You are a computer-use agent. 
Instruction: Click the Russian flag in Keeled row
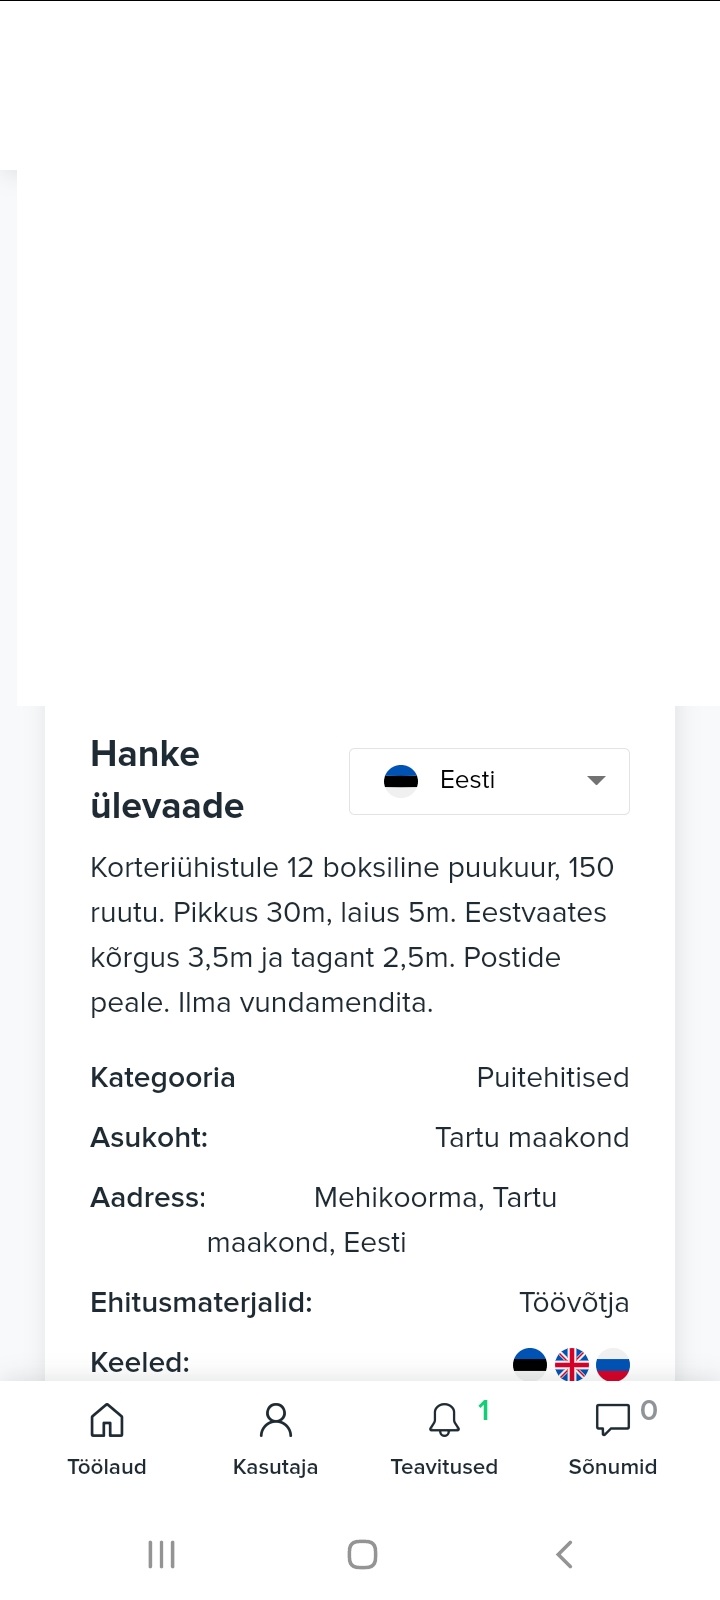point(613,1364)
